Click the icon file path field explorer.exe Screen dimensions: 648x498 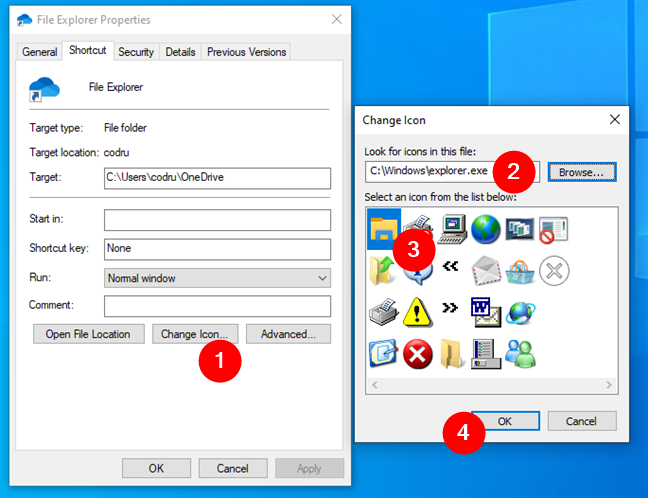point(452,172)
